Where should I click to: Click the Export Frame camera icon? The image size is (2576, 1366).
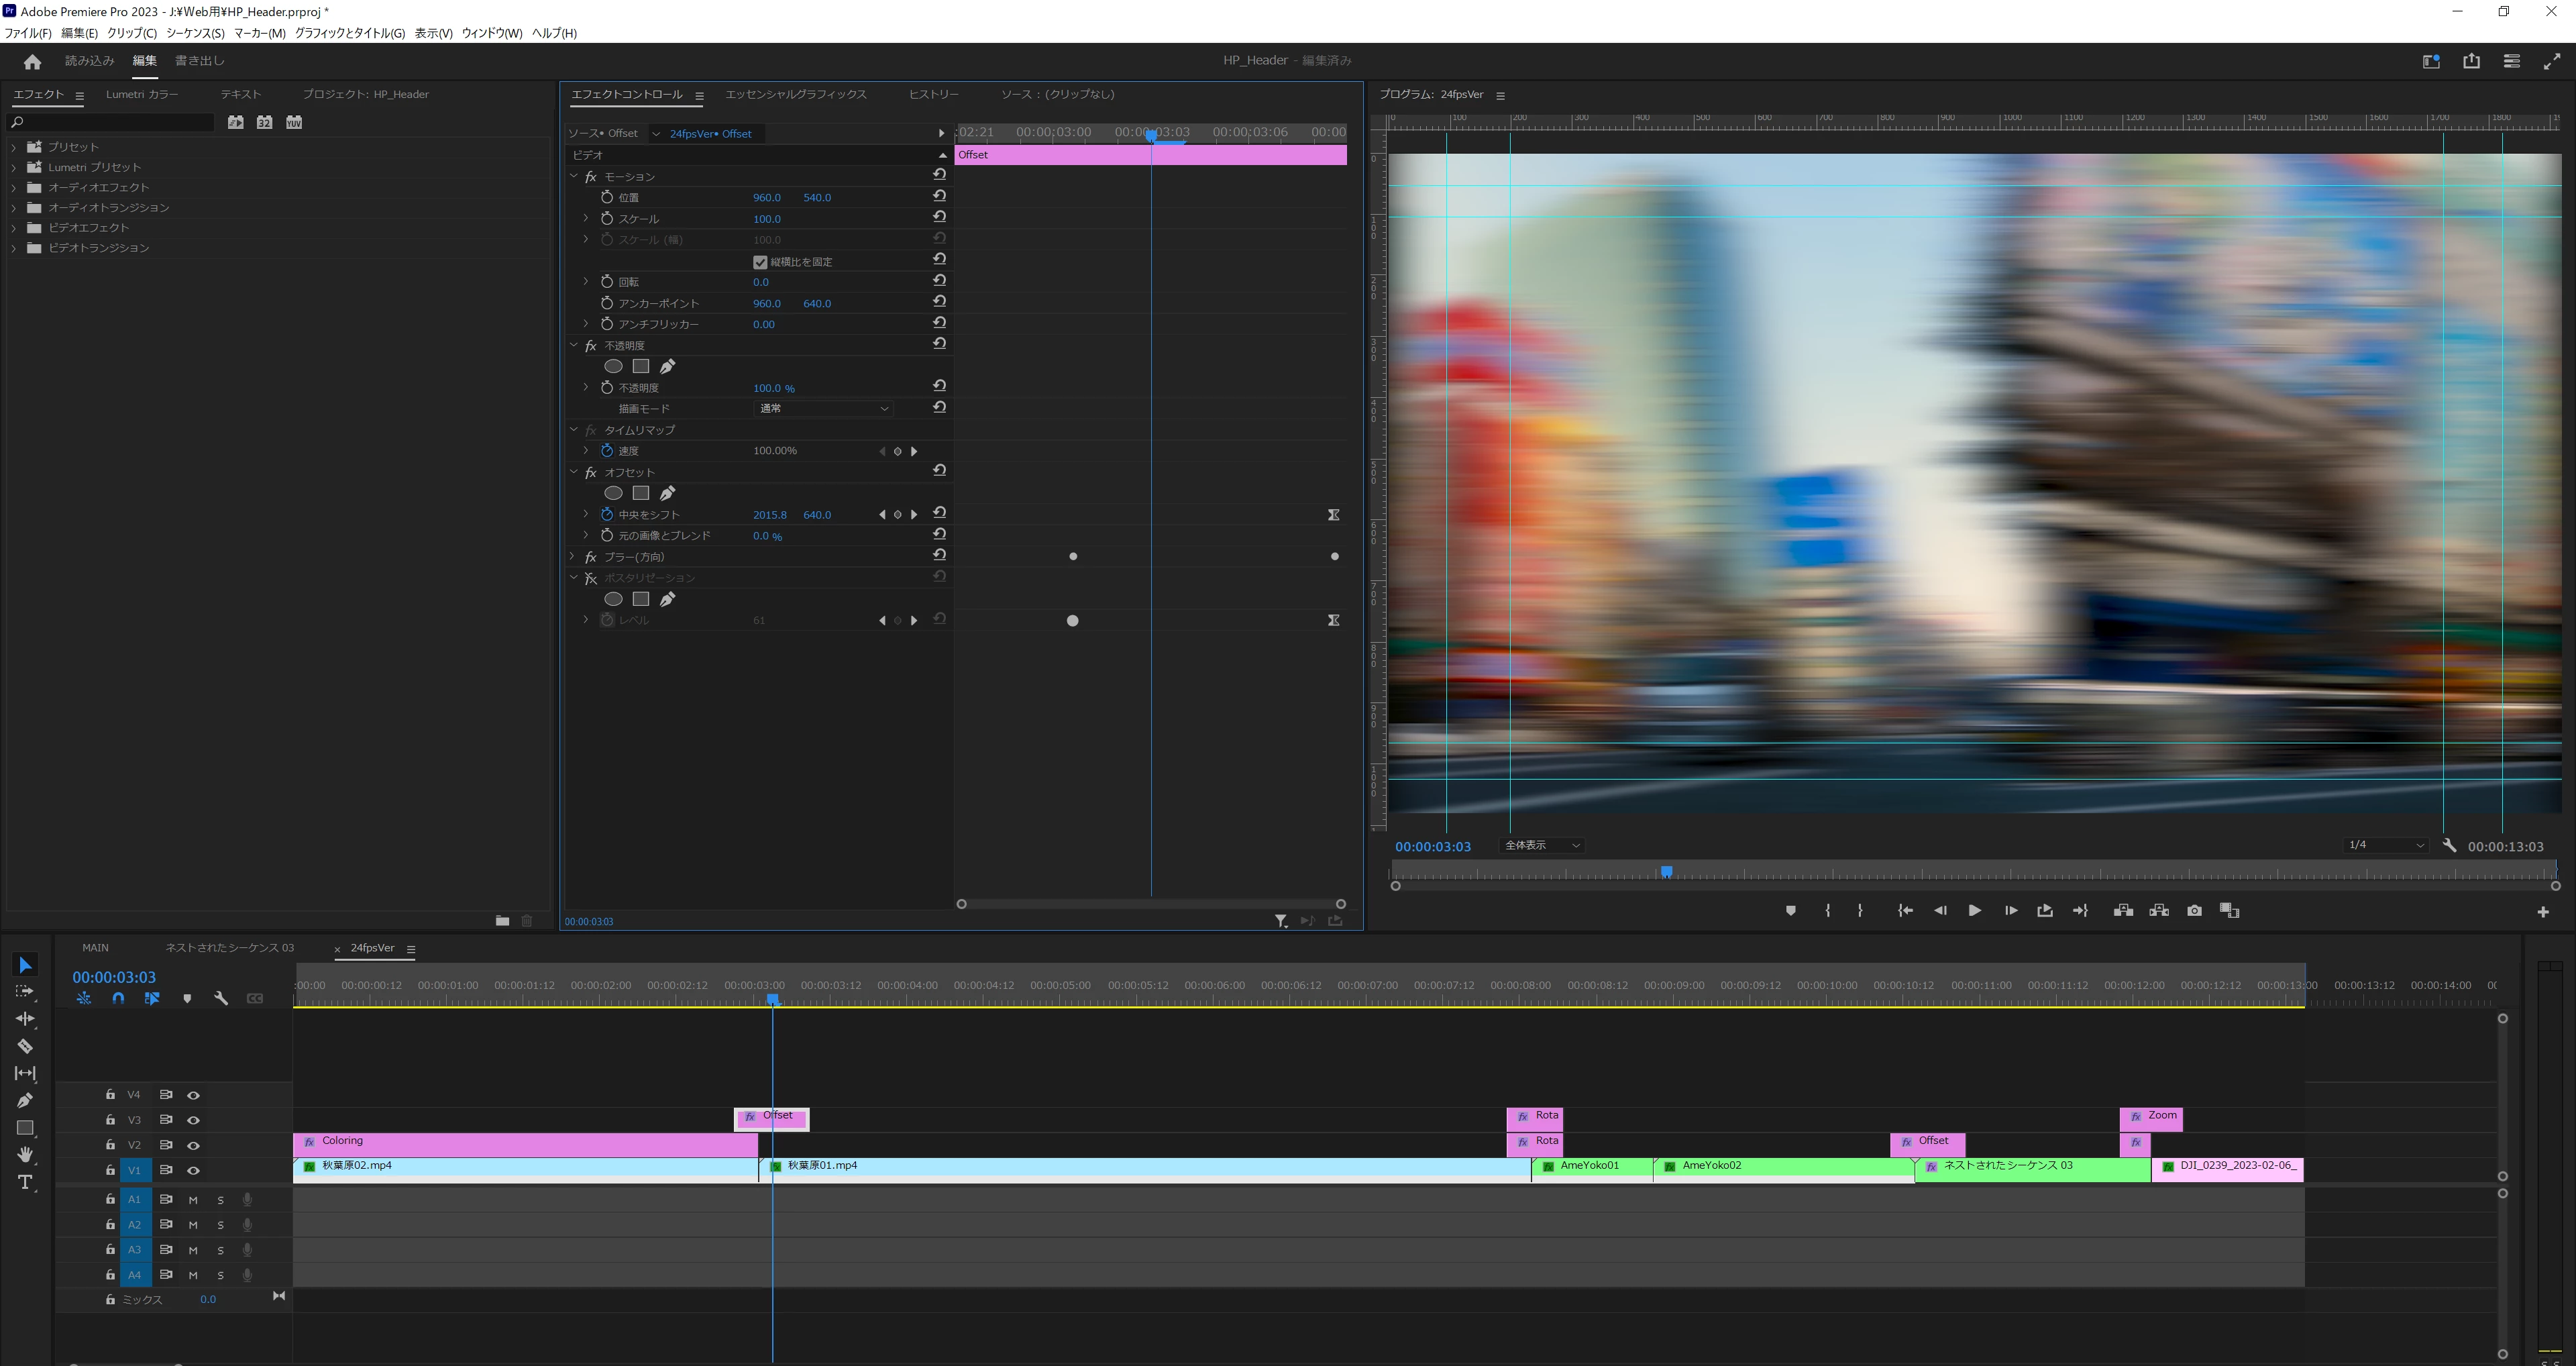click(x=2194, y=910)
